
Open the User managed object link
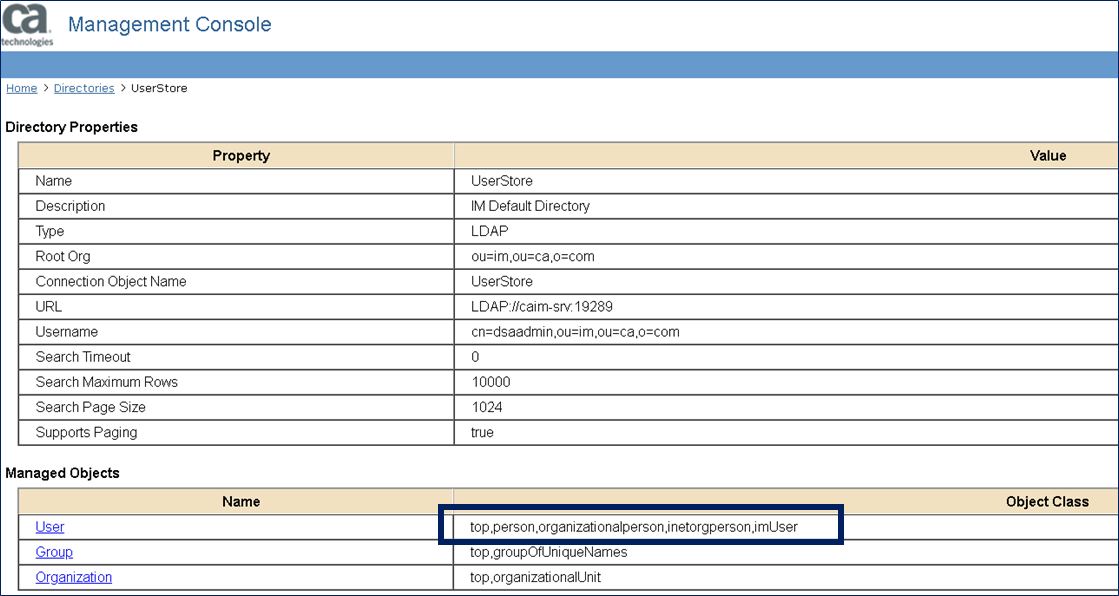click(50, 527)
